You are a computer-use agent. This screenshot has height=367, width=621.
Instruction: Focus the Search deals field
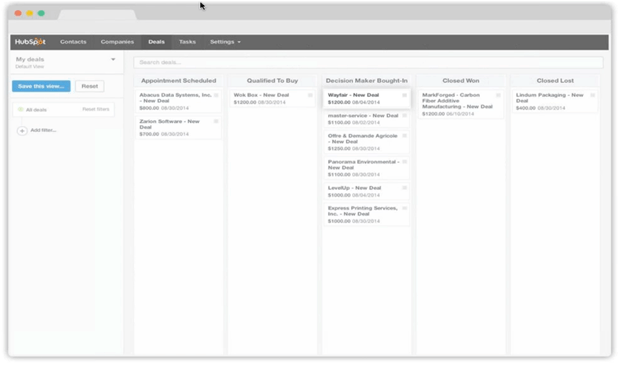pos(368,62)
